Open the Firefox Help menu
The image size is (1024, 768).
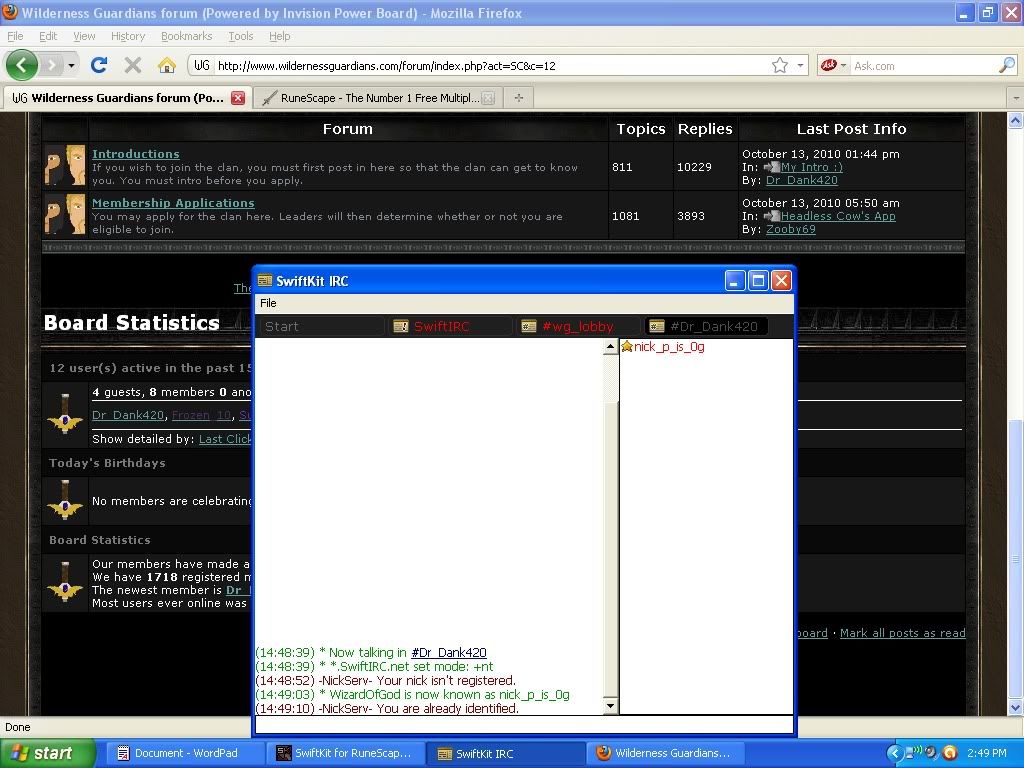[x=280, y=36]
